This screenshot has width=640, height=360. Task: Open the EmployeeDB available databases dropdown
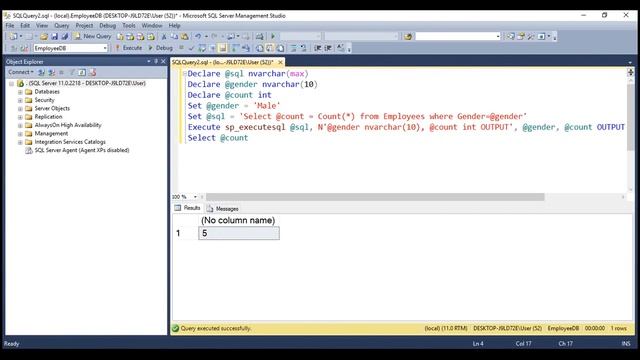[x=105, y=48]
